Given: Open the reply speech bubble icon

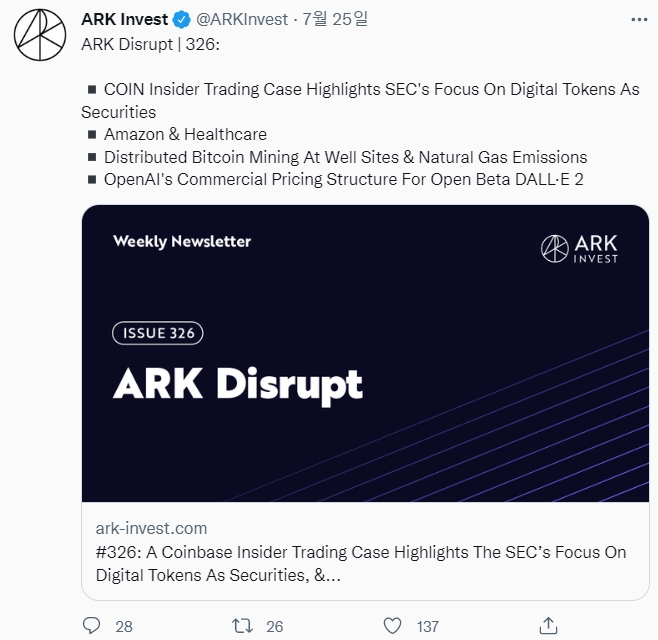Looking at the screenshot, I should tap(92, 626).
